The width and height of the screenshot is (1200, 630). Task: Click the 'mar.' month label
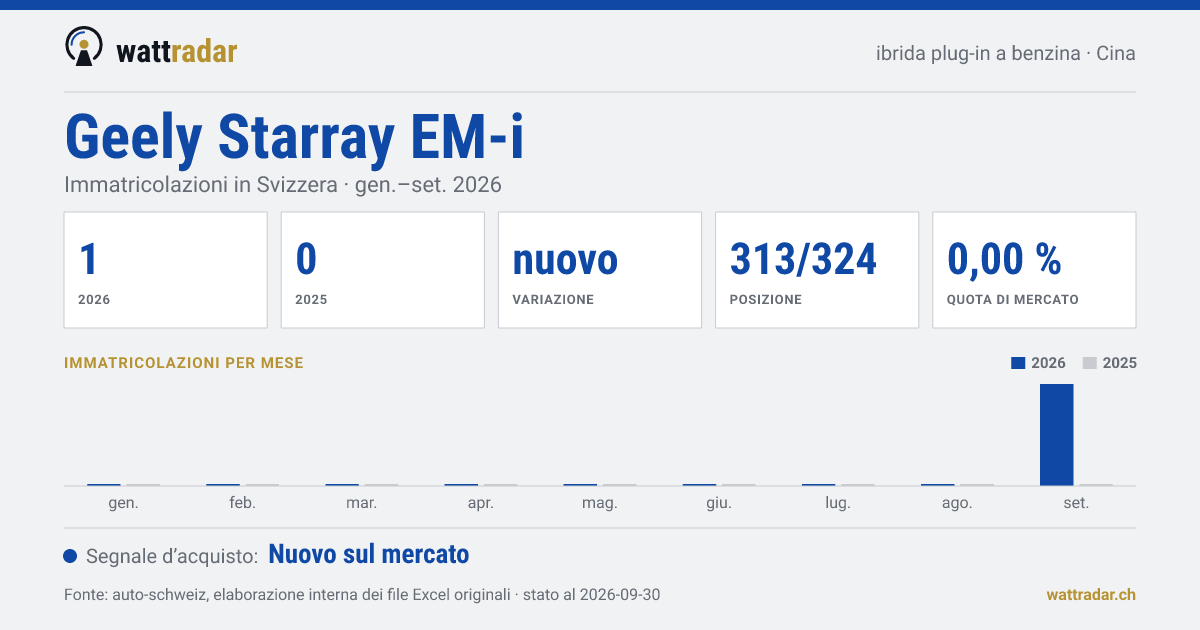coord(361,503)
